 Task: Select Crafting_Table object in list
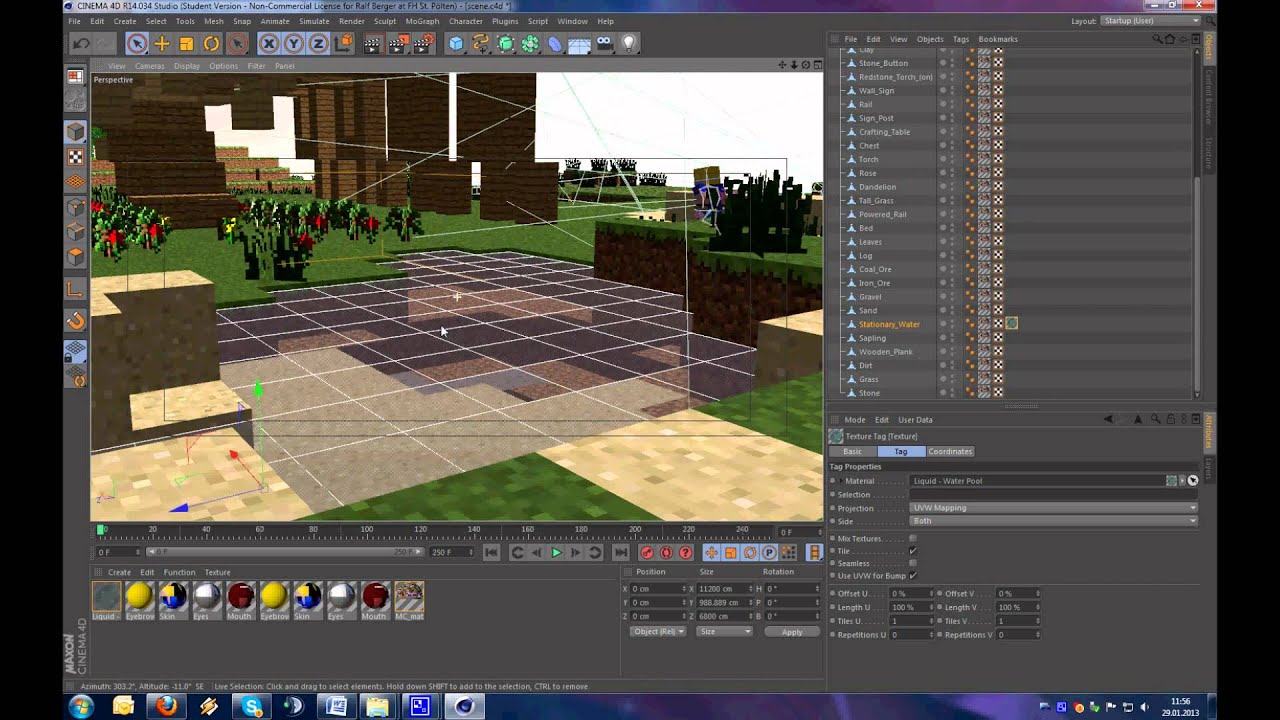click(884, 132)
